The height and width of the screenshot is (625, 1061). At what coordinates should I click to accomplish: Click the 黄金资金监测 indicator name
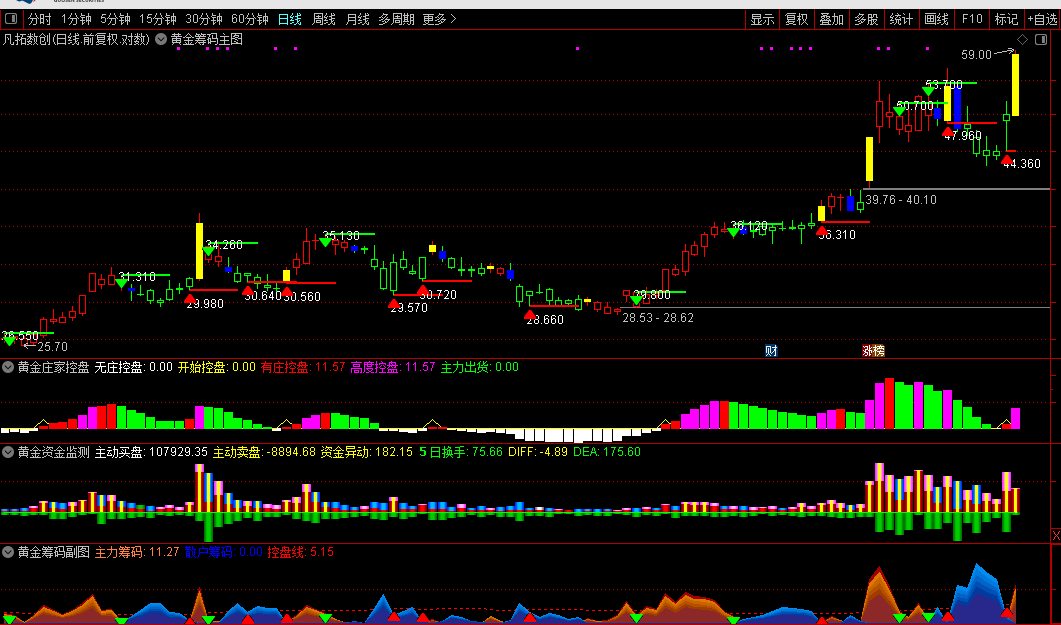coord(53,452)
